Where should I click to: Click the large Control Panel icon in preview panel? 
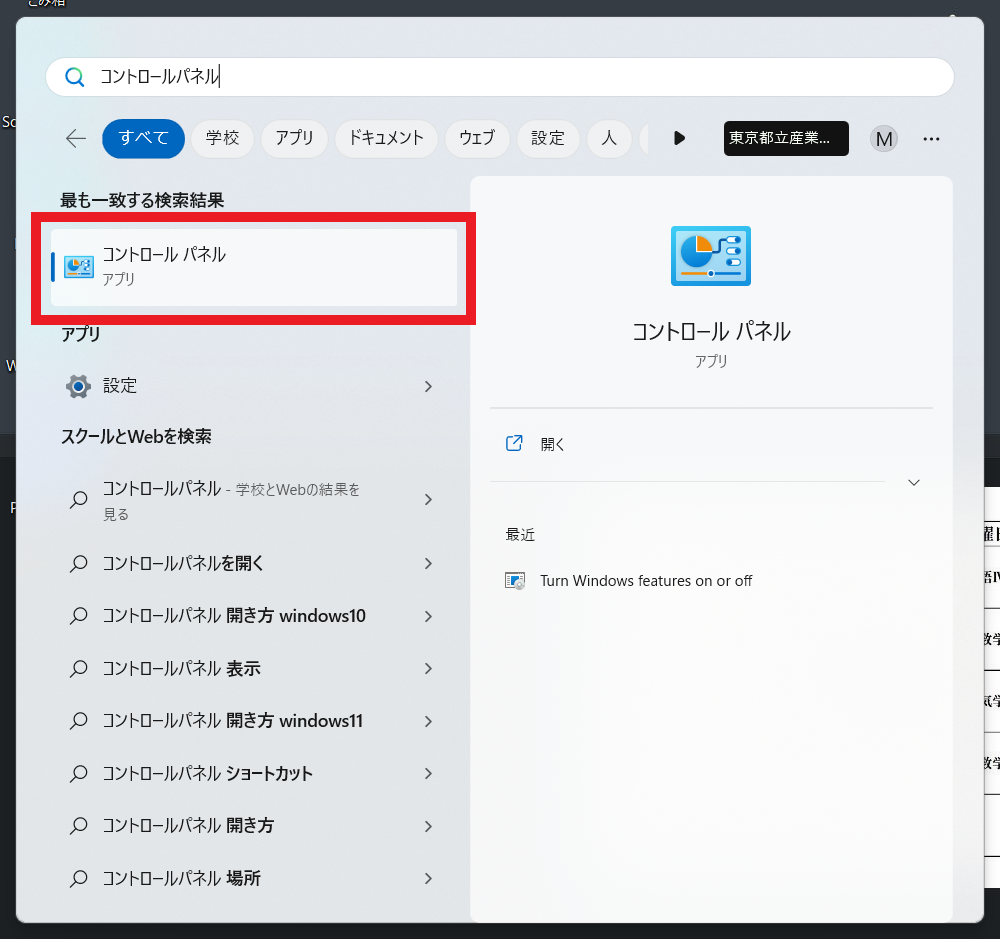[x=710, y=256]
